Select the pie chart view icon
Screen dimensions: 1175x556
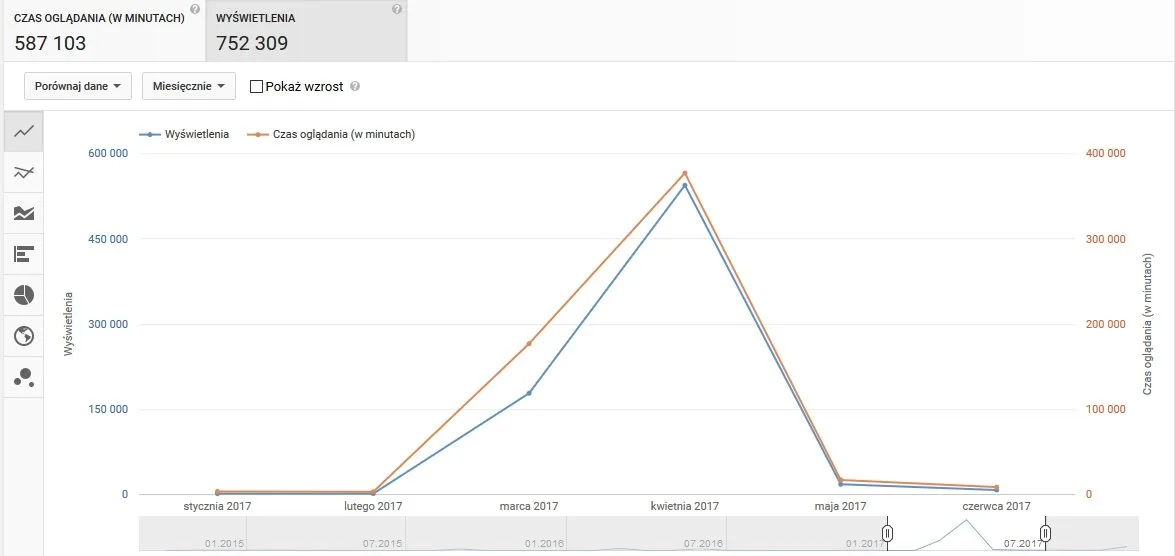[x=24, y=295]
